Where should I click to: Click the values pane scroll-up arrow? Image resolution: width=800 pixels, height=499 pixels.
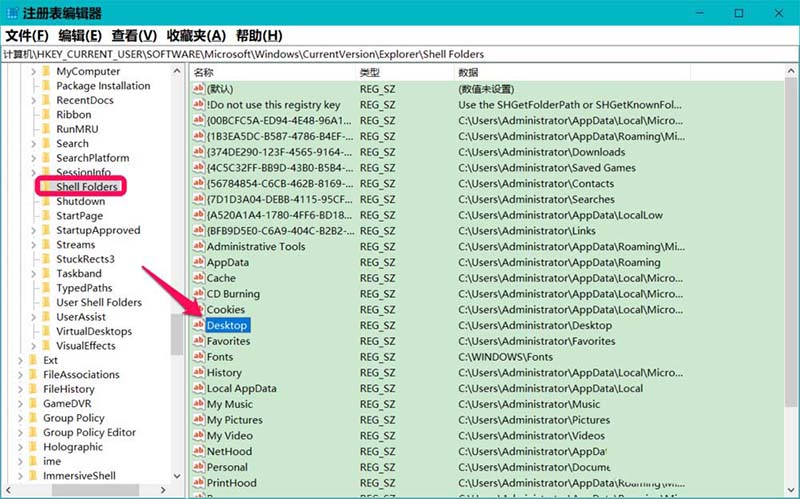tap(791, 71)
